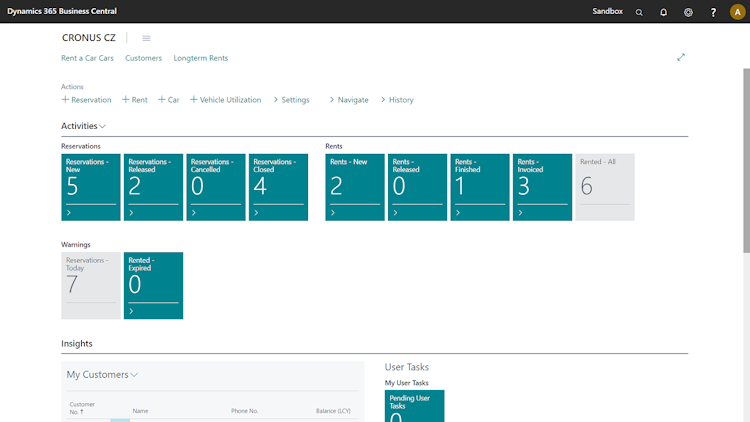The width and height of the screenshot is (750, 422).
Task: Expand the Settings action group
Action: click(x=291, y=100)
